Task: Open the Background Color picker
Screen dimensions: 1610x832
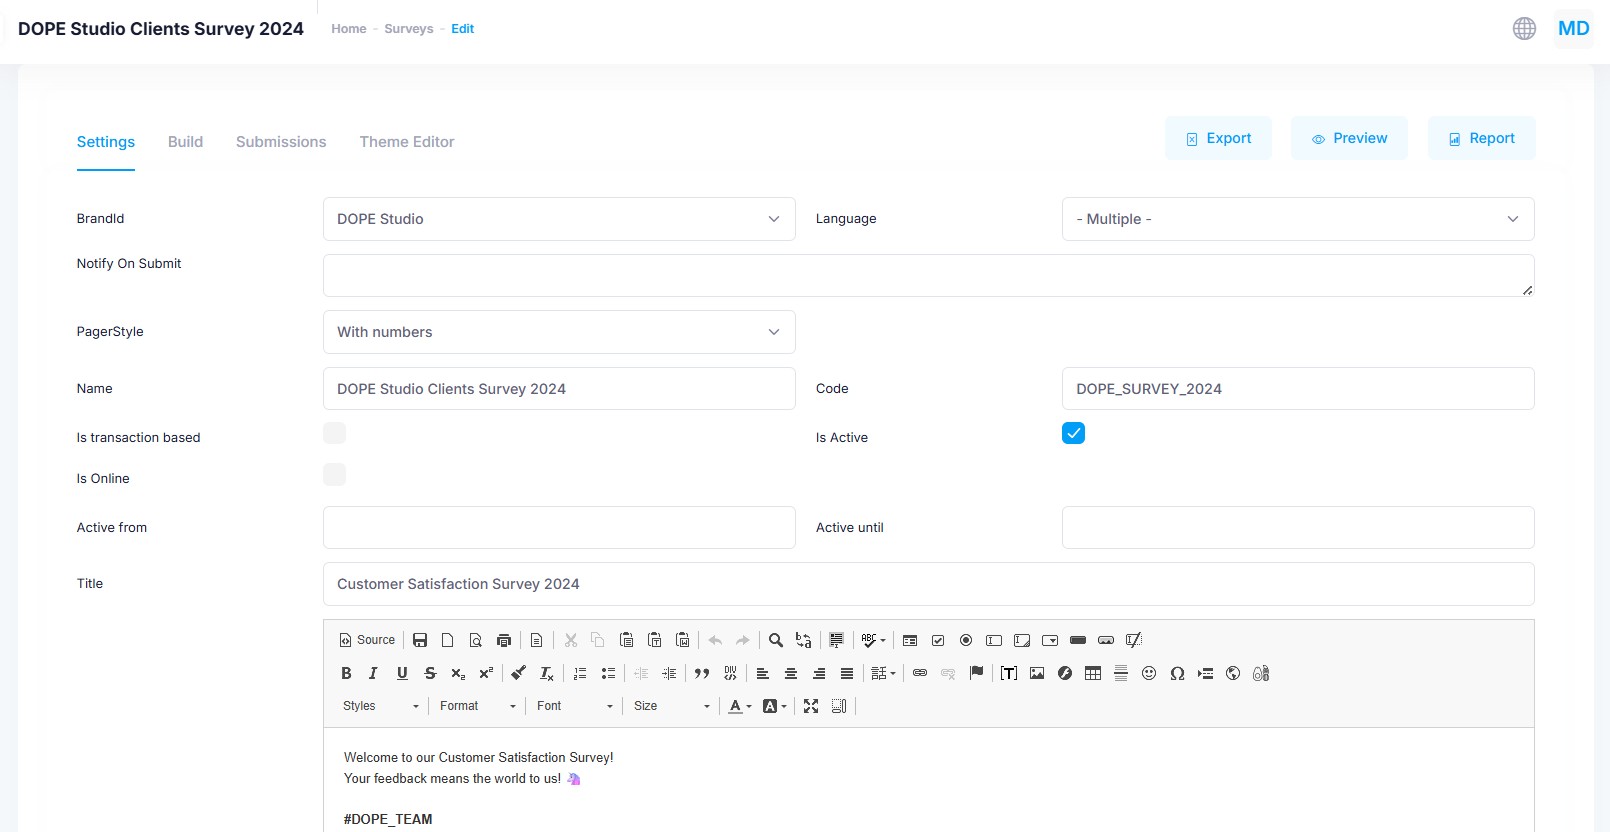Action: (x=774, y=706)
